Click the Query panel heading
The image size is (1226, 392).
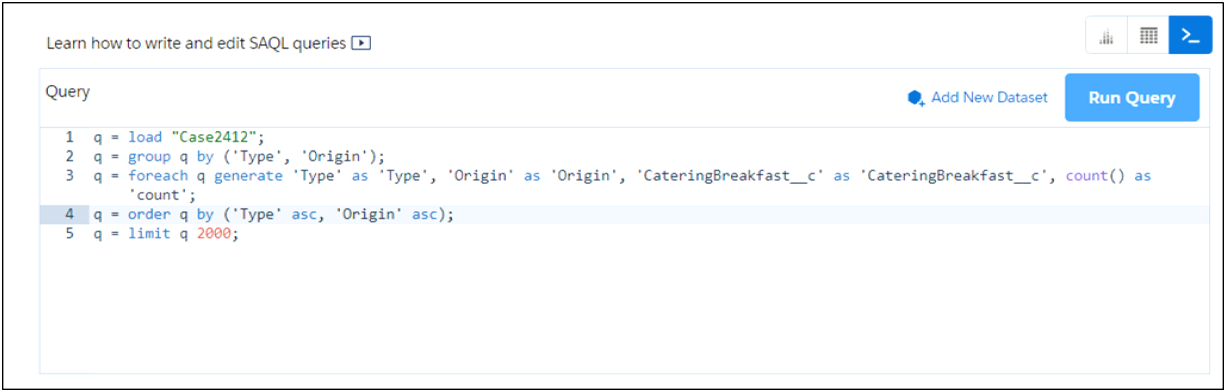[68, 92]
